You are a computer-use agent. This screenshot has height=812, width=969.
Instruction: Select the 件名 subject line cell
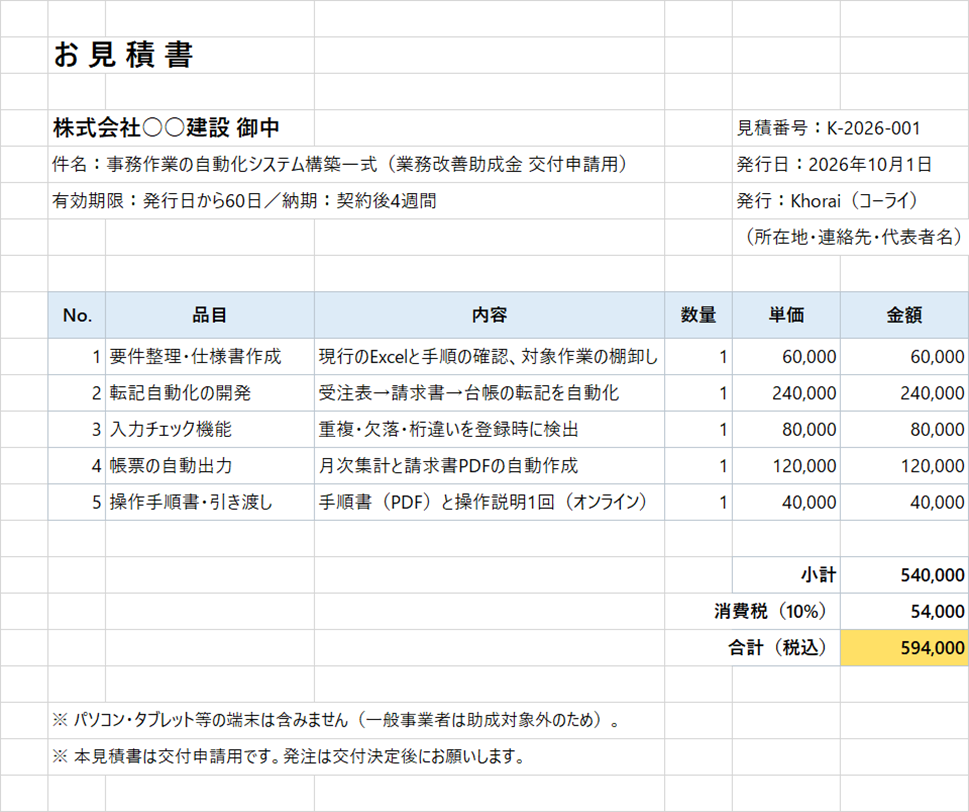point(340,164)
